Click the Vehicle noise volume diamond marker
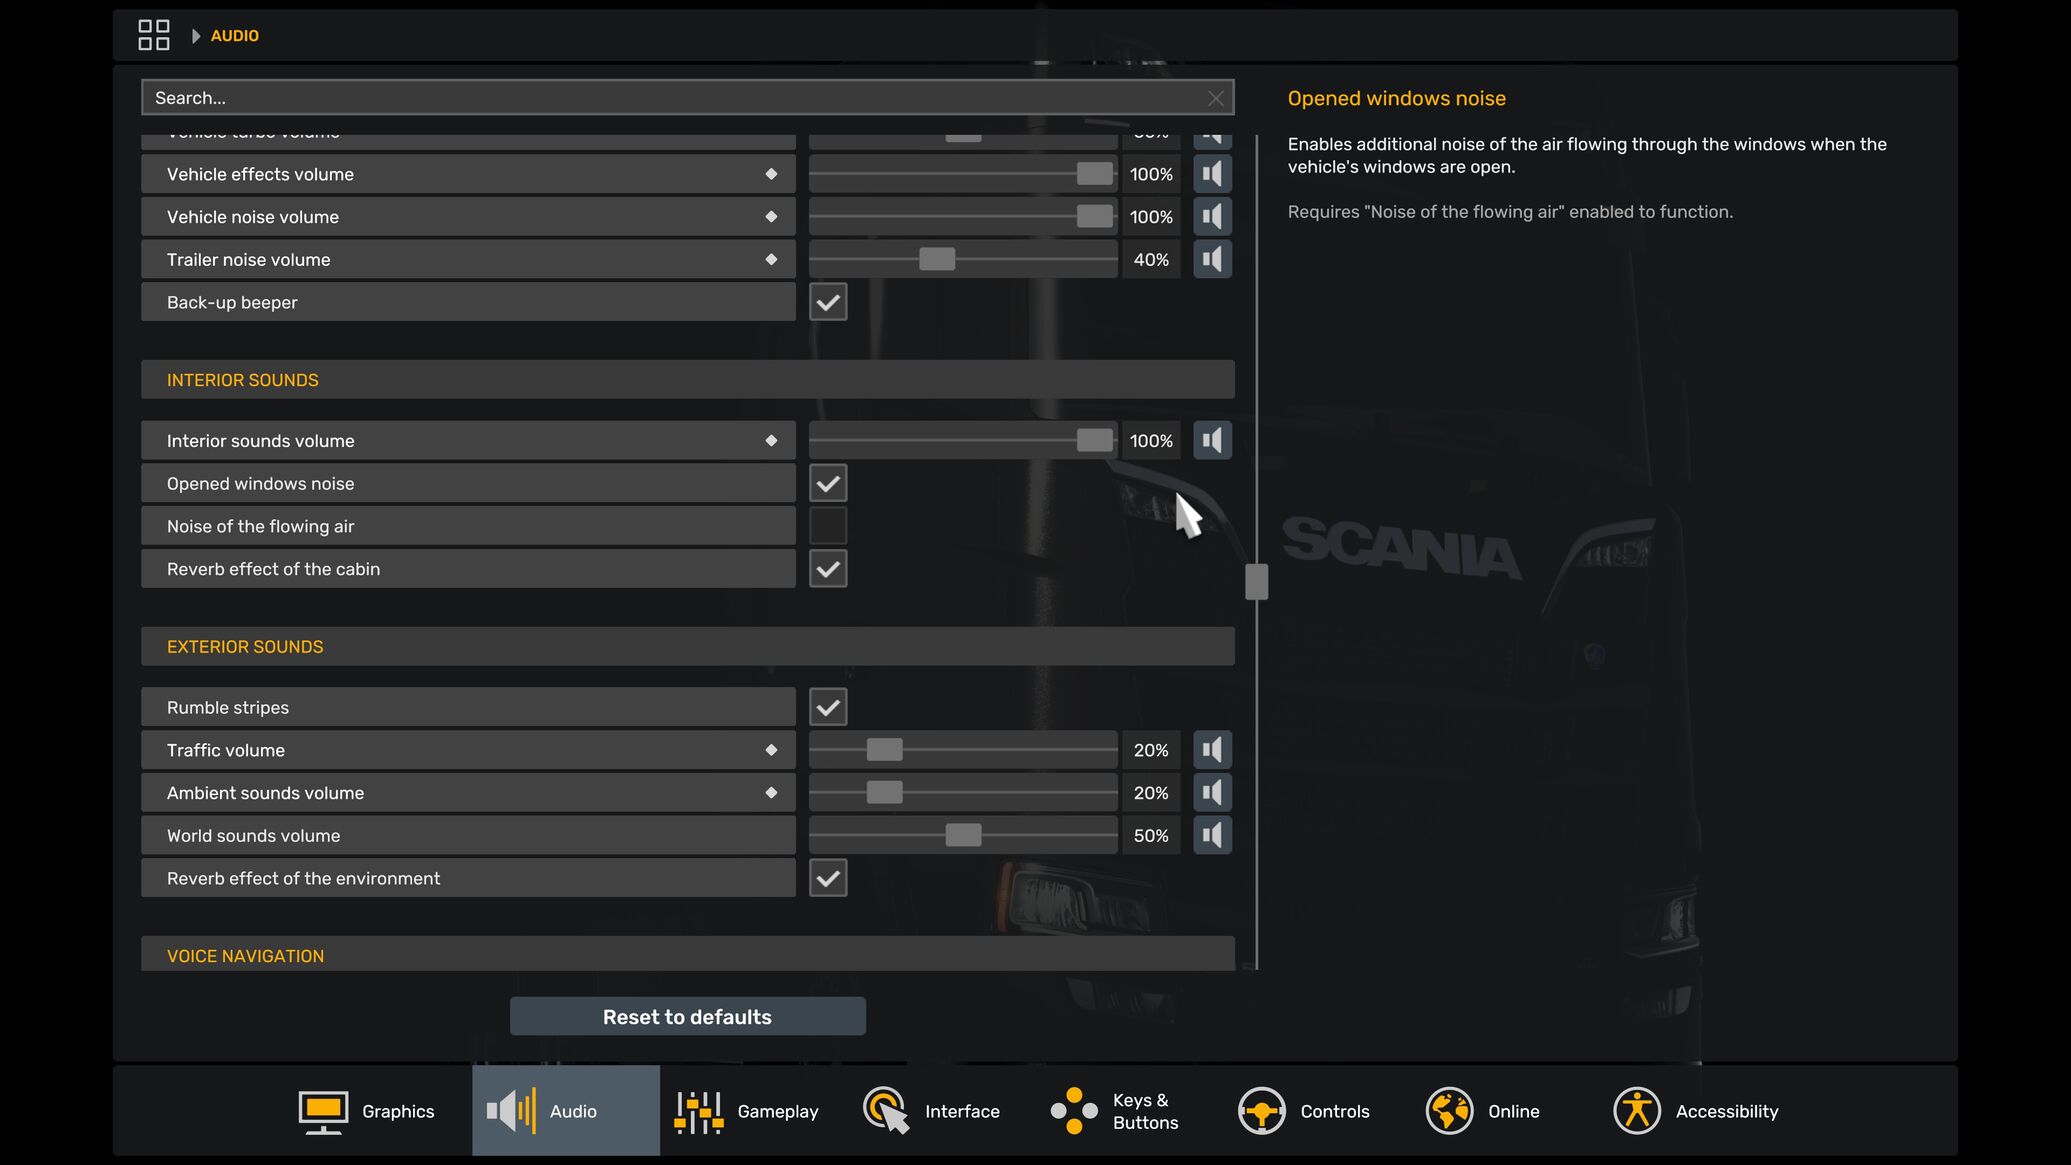The width and height of the screenshot is (2071, 1165). (x=771, y=217)
